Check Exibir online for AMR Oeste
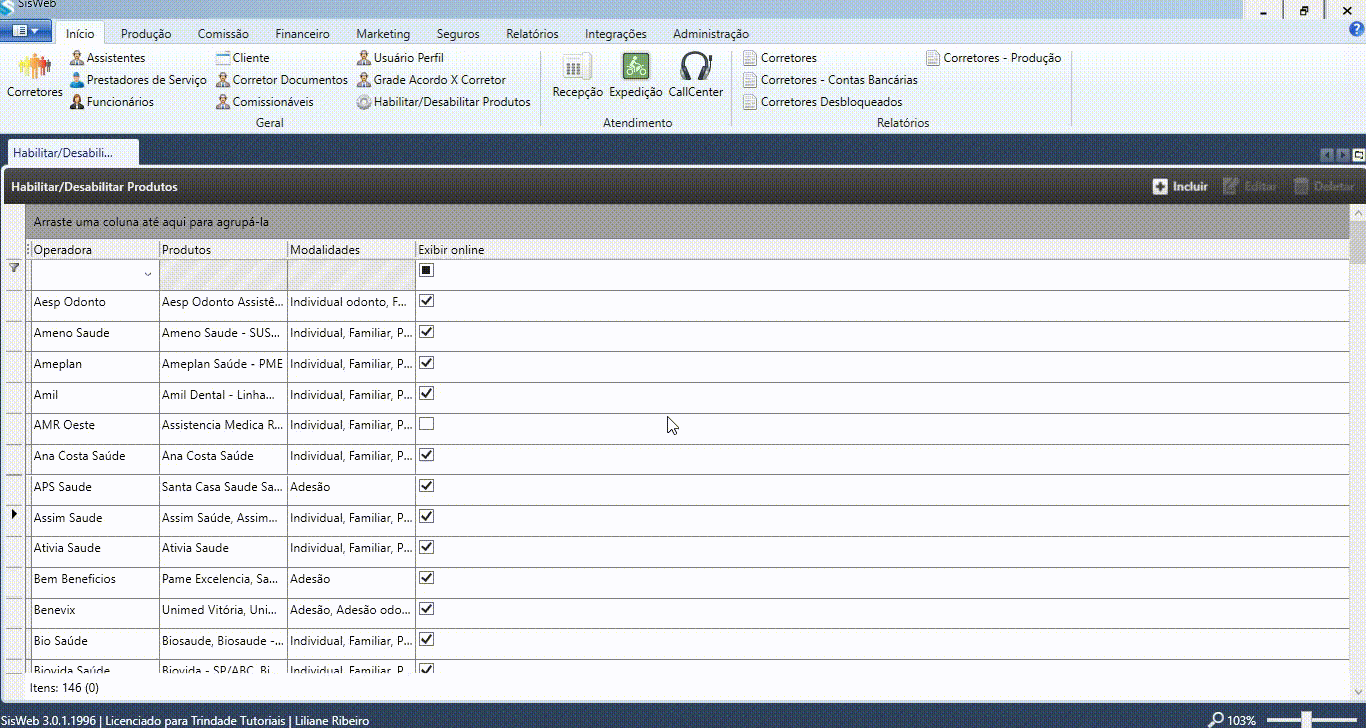Screen dimensions: 1366x728 [427, 424]
